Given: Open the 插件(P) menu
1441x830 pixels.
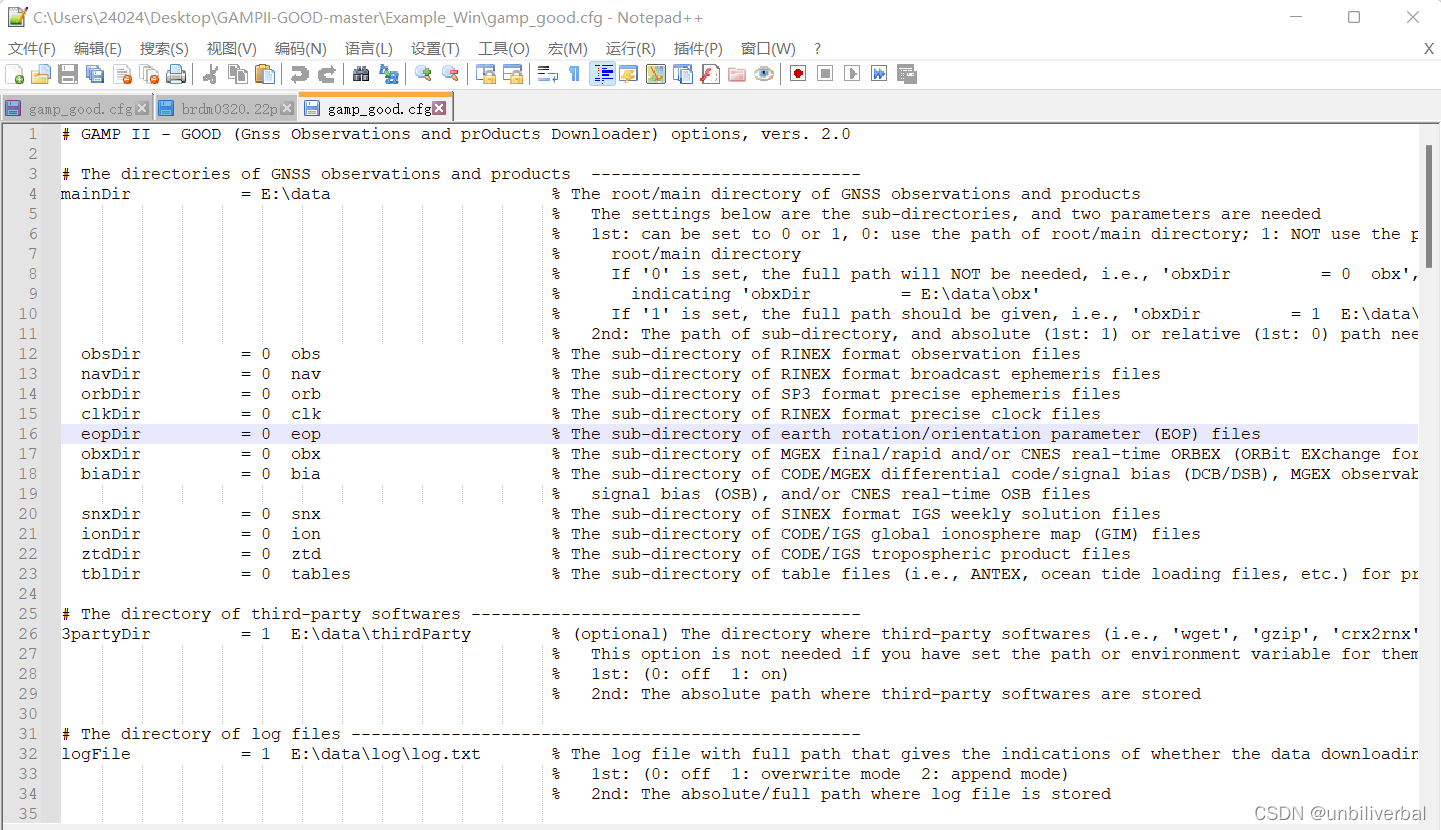Looking at the screenshot, I should pos(698,49).
